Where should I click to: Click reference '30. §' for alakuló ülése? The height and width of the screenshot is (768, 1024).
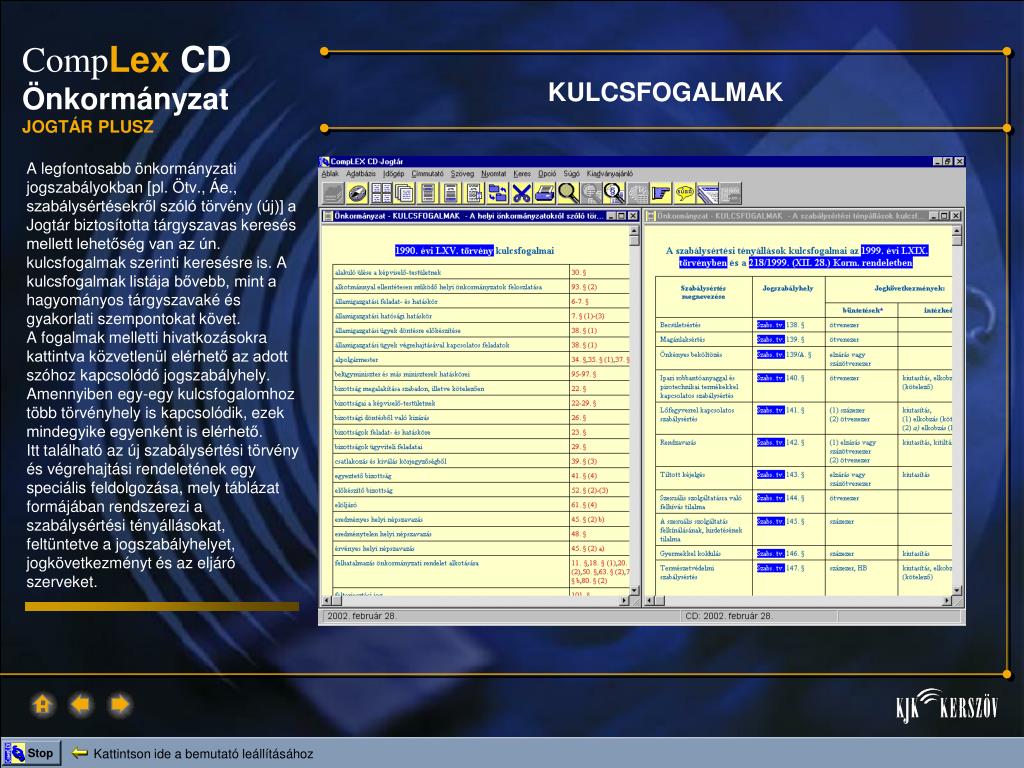tap(579, 272)
